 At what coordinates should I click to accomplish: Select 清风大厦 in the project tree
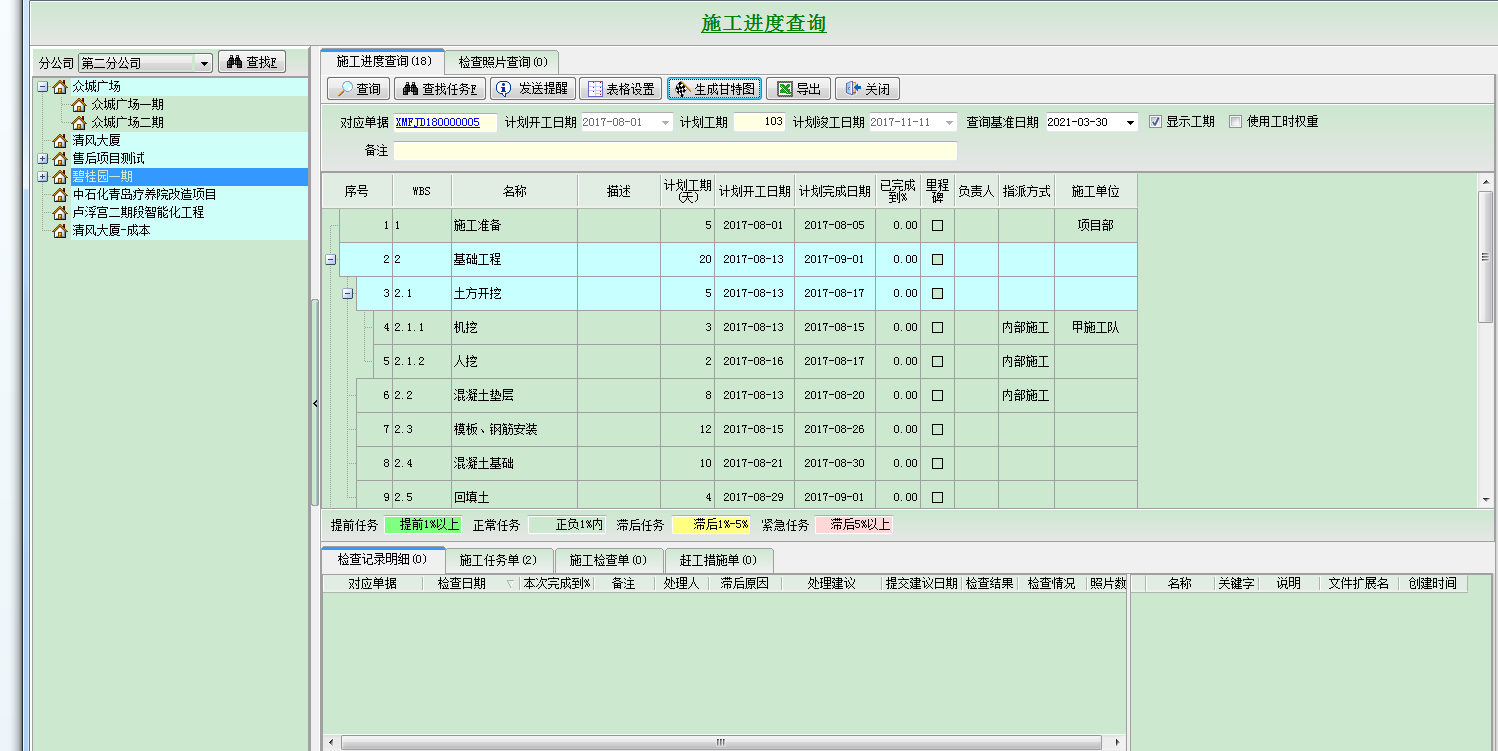(x=96, y=141)
